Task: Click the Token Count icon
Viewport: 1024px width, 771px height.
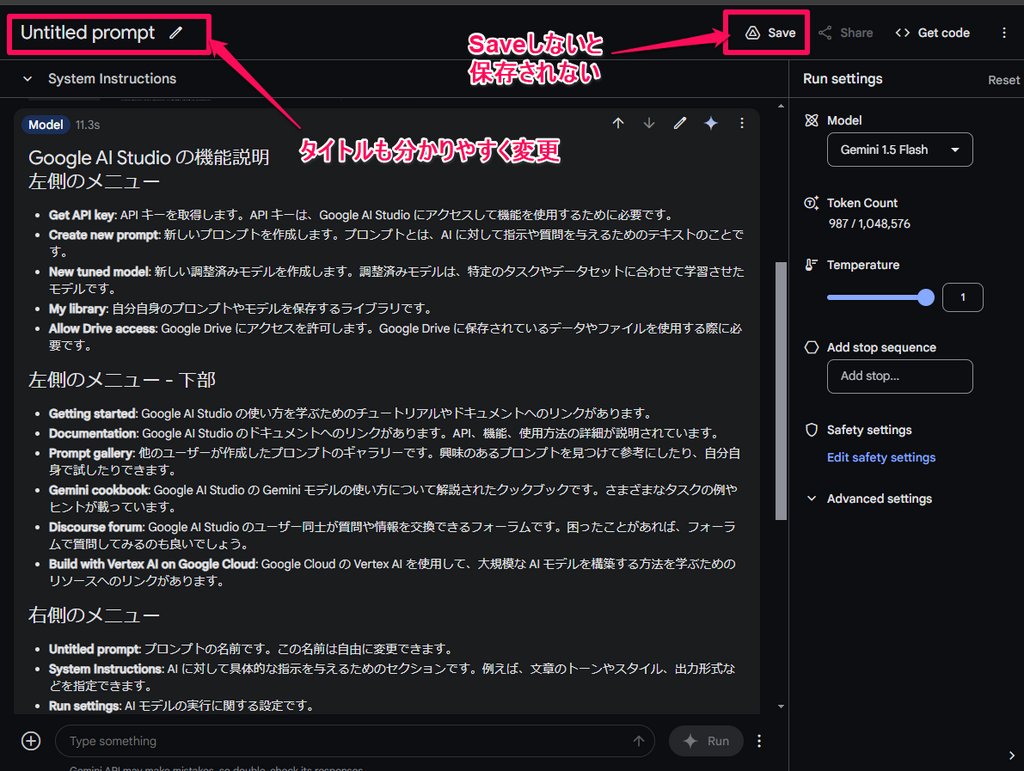Action: point(811,203)
